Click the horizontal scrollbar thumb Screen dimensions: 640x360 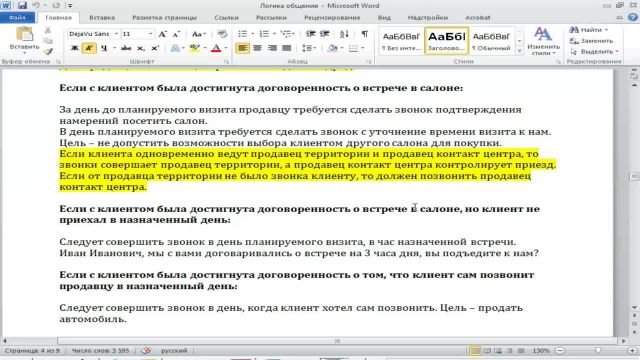coord(337,341)
